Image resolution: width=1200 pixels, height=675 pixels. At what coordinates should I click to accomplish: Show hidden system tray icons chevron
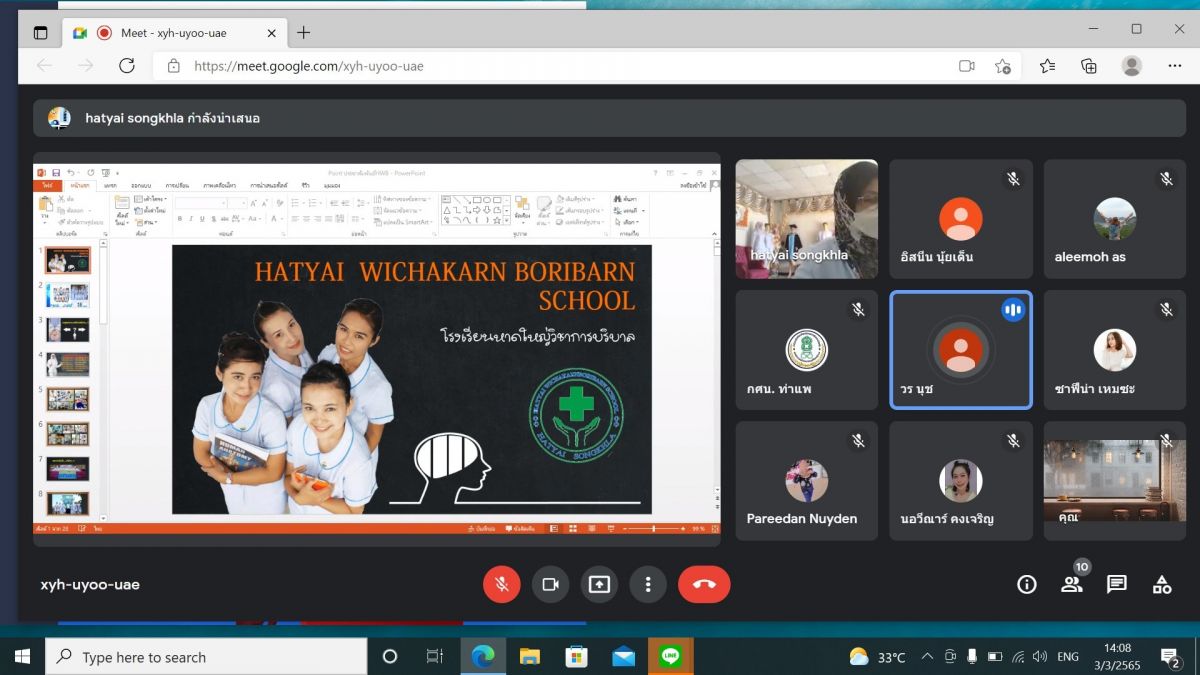coord(927,657)
